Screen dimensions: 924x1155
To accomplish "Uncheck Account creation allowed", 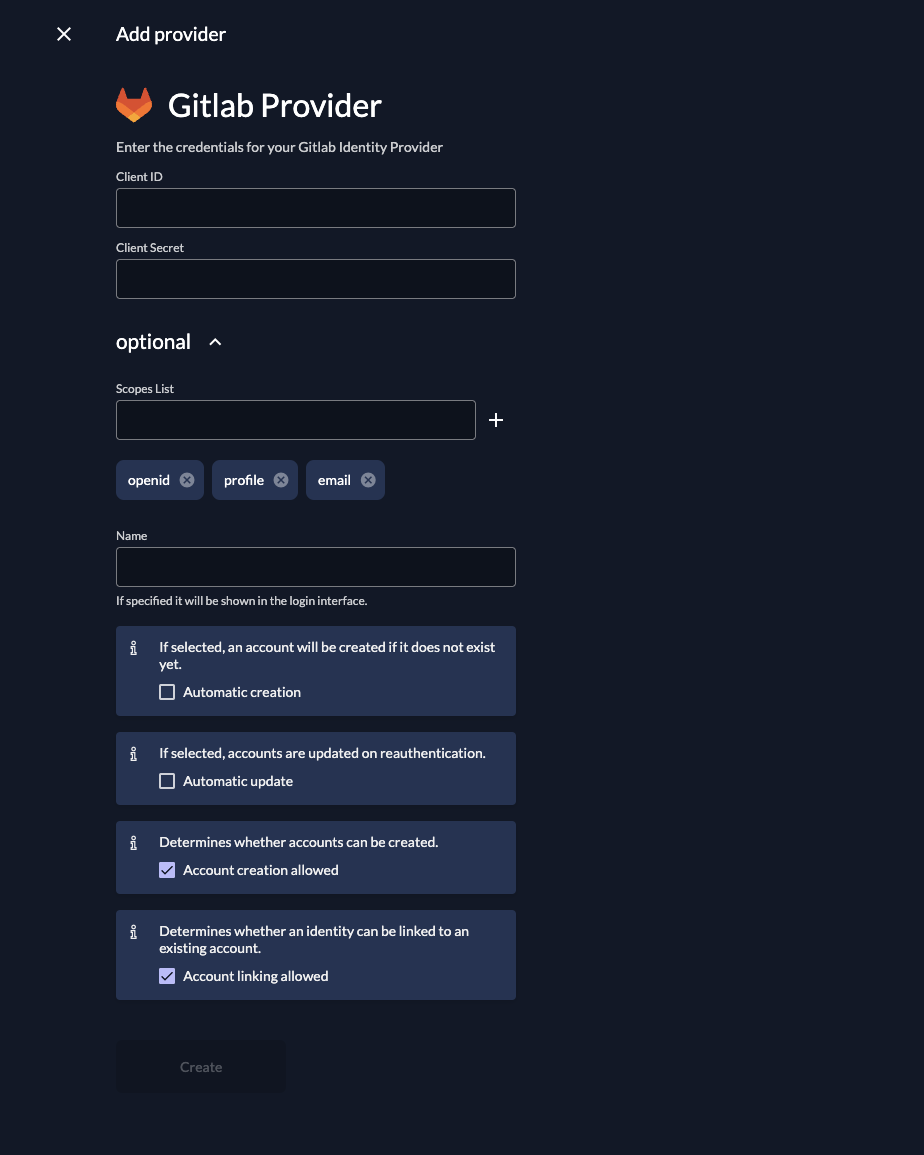I will coord(167,870).
